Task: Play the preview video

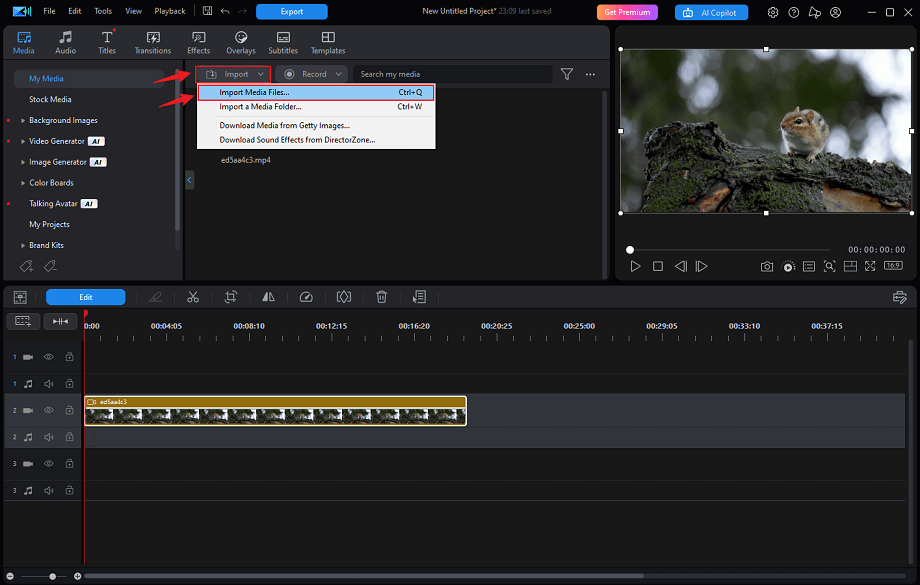Action: (x=635, y=267)
